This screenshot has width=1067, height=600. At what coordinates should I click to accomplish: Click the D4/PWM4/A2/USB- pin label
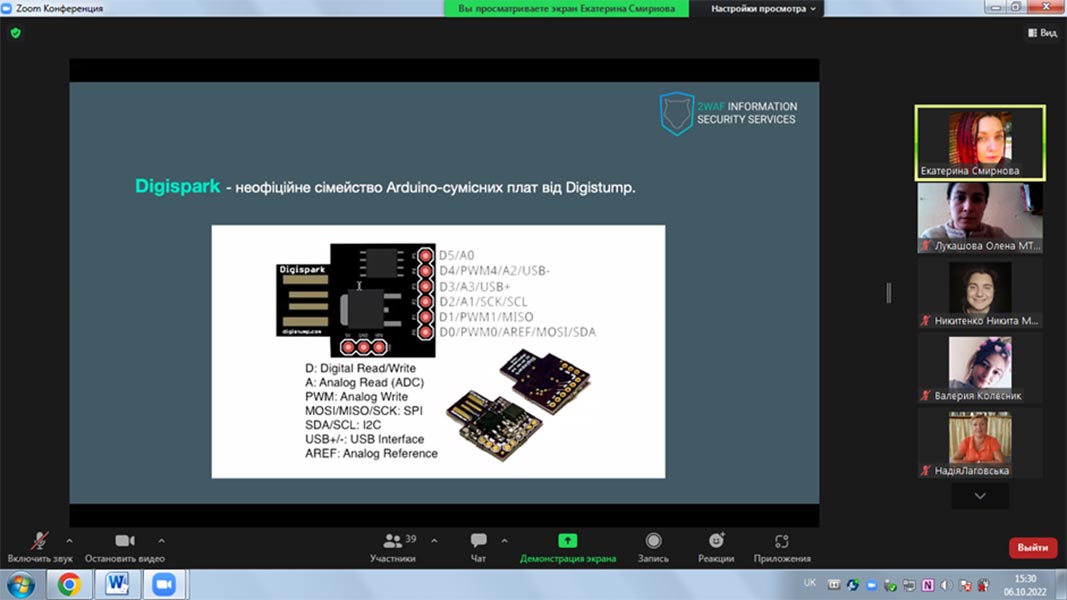[x=495, y=271]
